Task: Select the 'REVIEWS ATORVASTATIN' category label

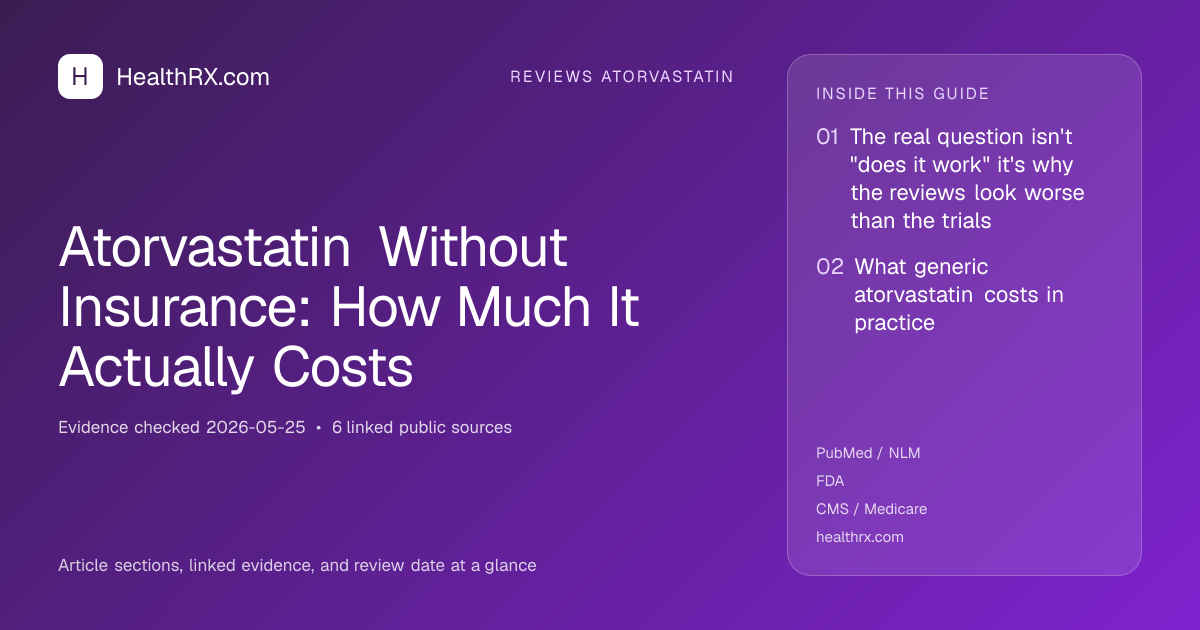Action: coord(622,77)
